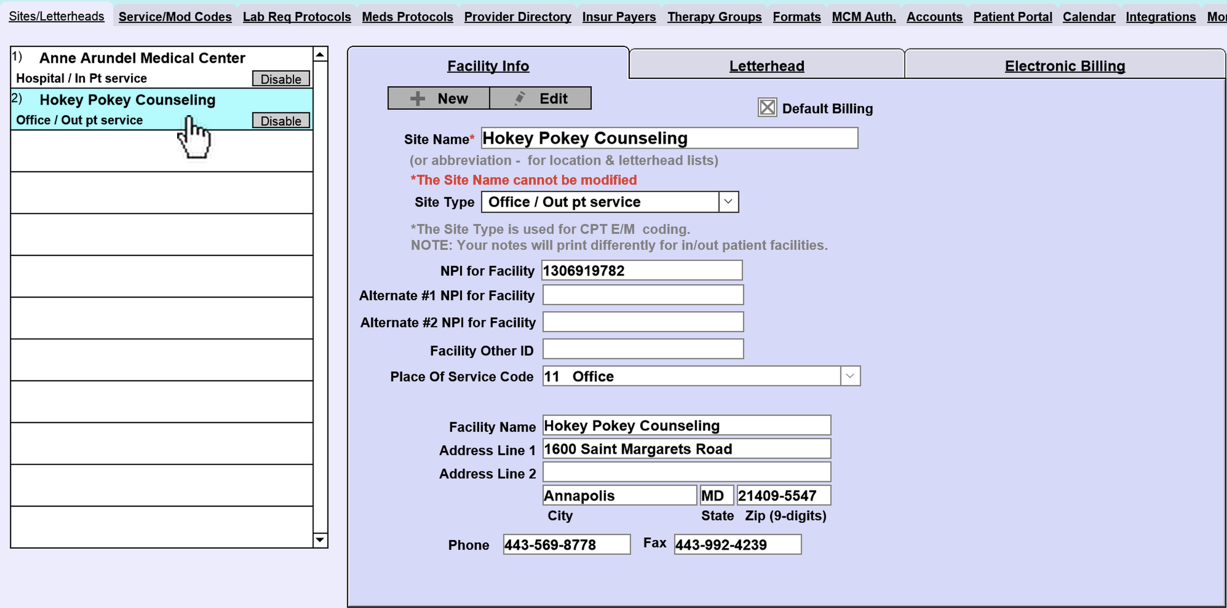
Task: Click the site list scroll down arrow
Action: tap(320, 540)
